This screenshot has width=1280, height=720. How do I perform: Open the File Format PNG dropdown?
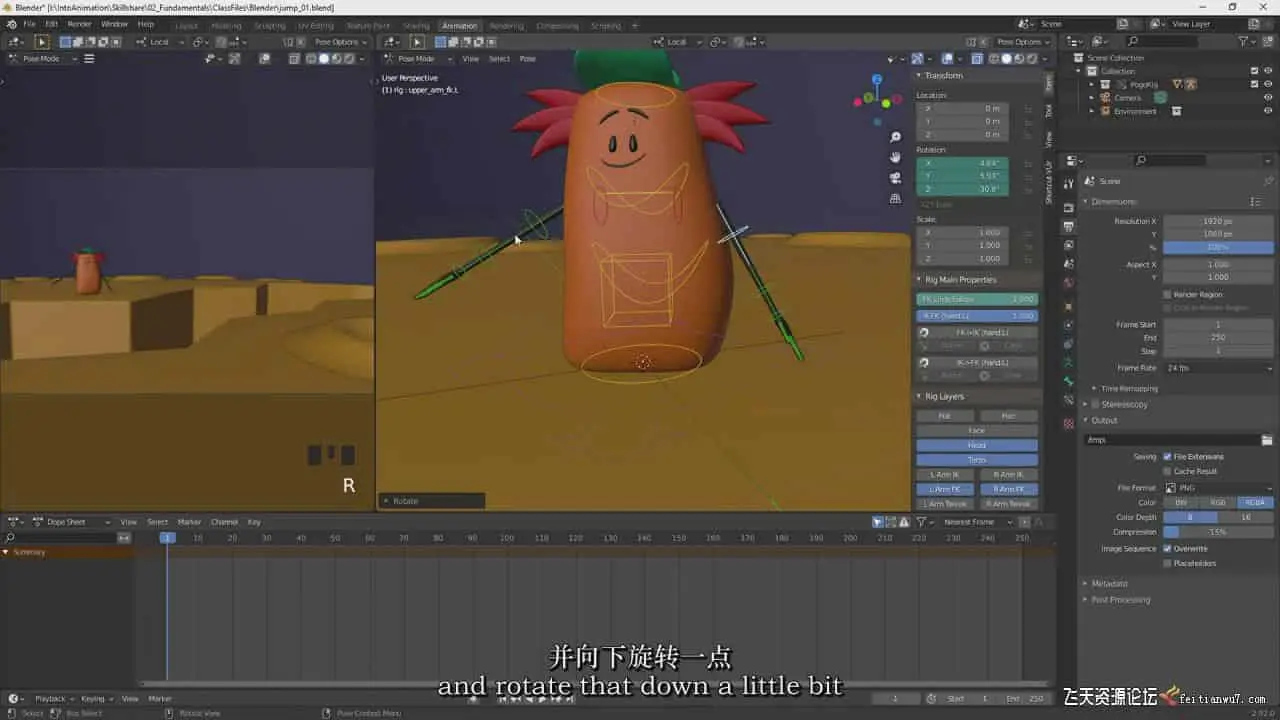click(1218, 488)
